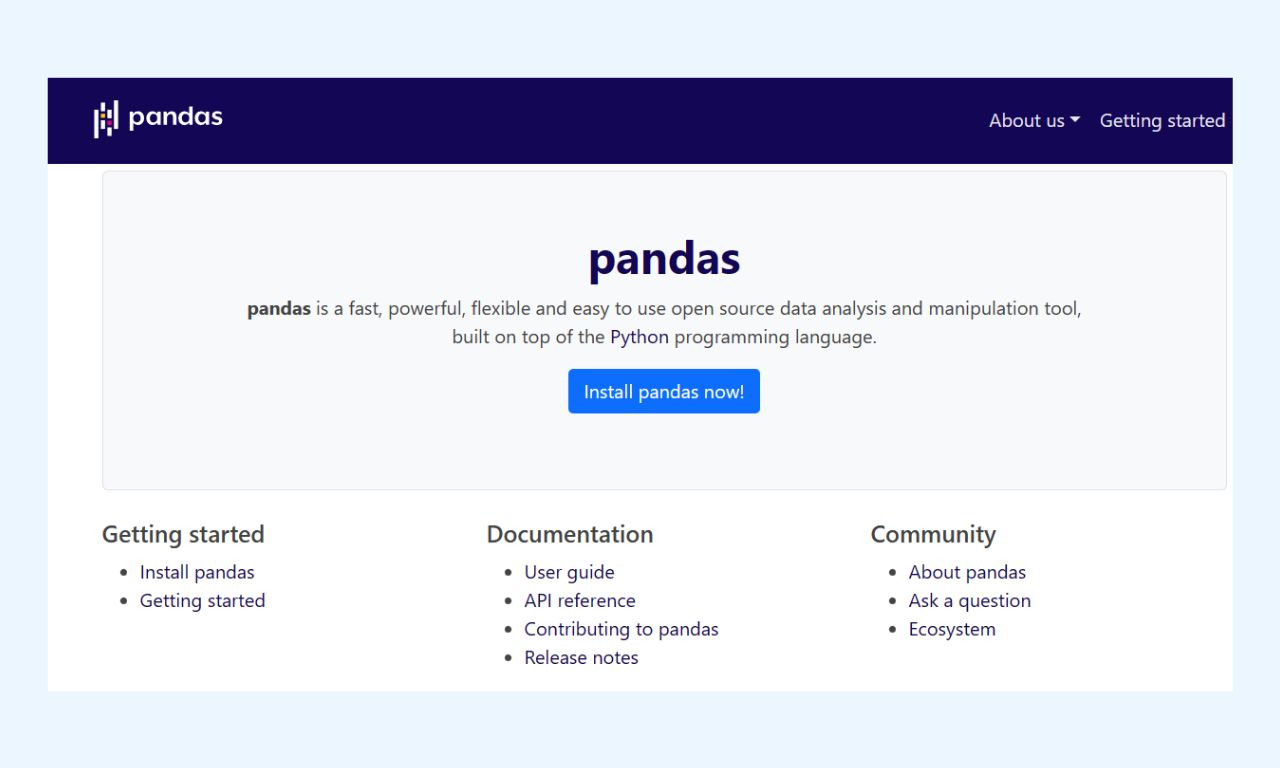The image size is (1280, 768).
Task: Open the About us dropdown menu
Action: pyautogui.click(x=1034, y=120)
